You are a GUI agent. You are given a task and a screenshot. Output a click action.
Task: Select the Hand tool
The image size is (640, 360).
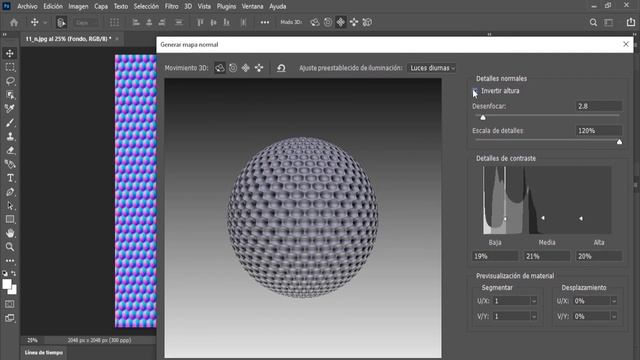[10, 233]
